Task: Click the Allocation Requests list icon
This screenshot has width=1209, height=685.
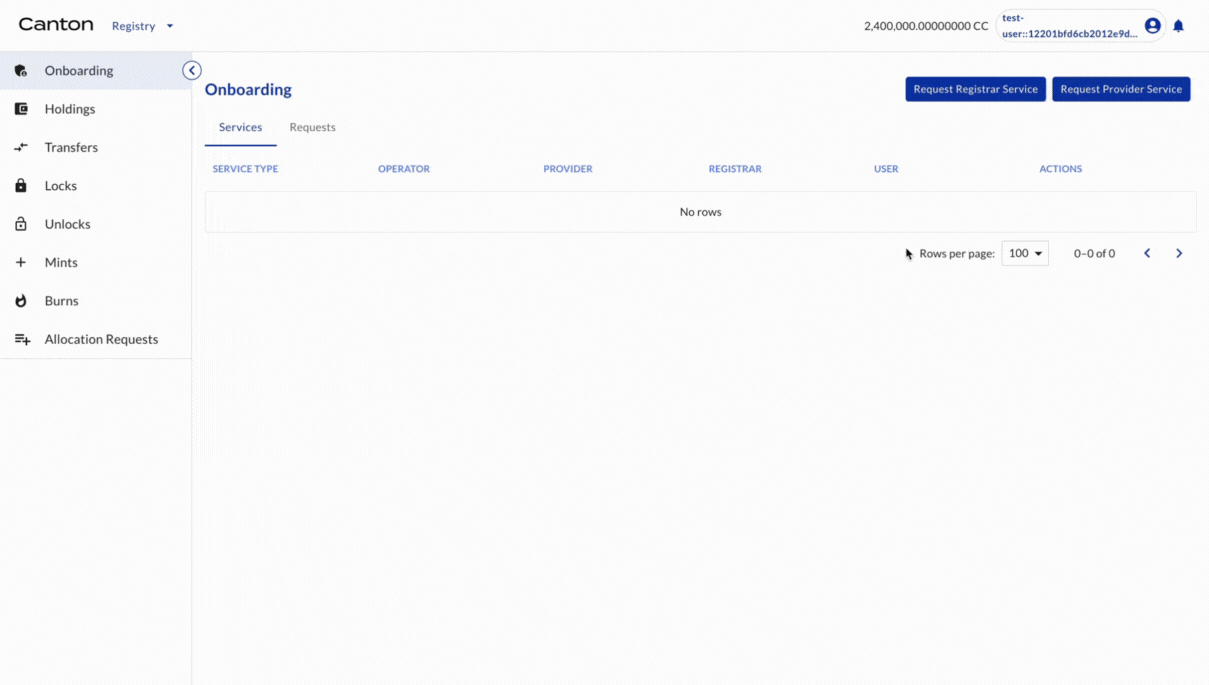Action: (21, 339)
